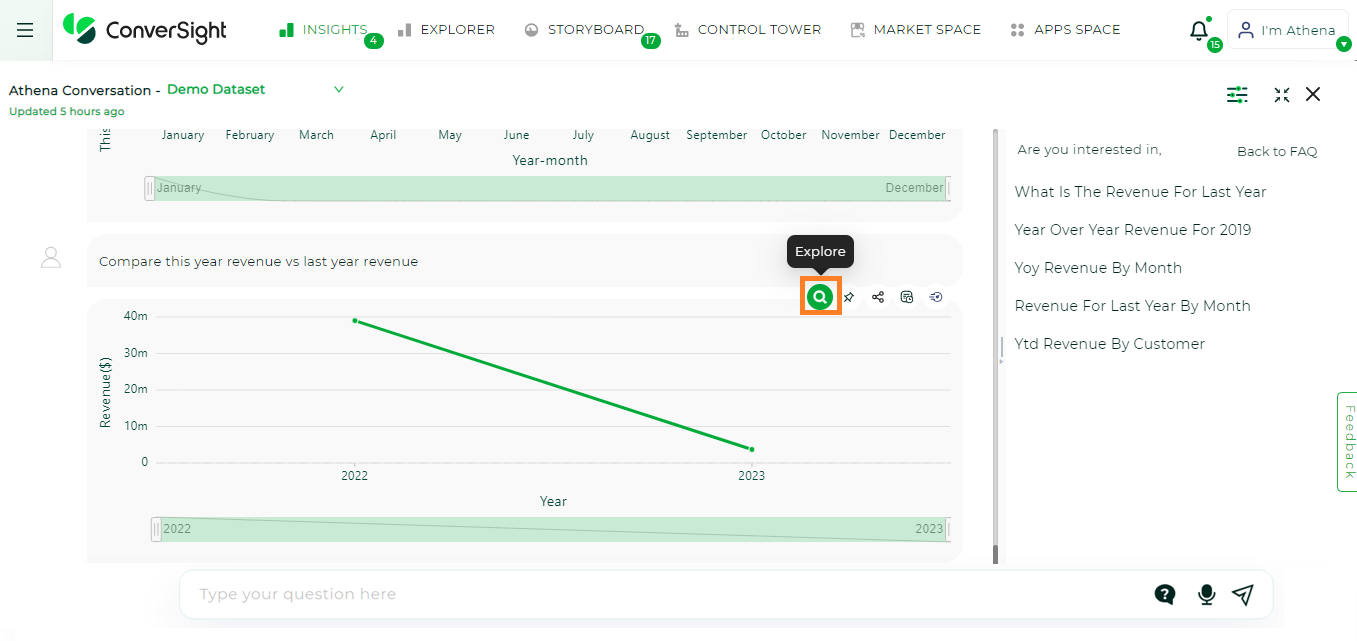This screenshot has height=641, width=1357.
Task: Click the quick action icon right of schedule
Action: tap(936, 297)
